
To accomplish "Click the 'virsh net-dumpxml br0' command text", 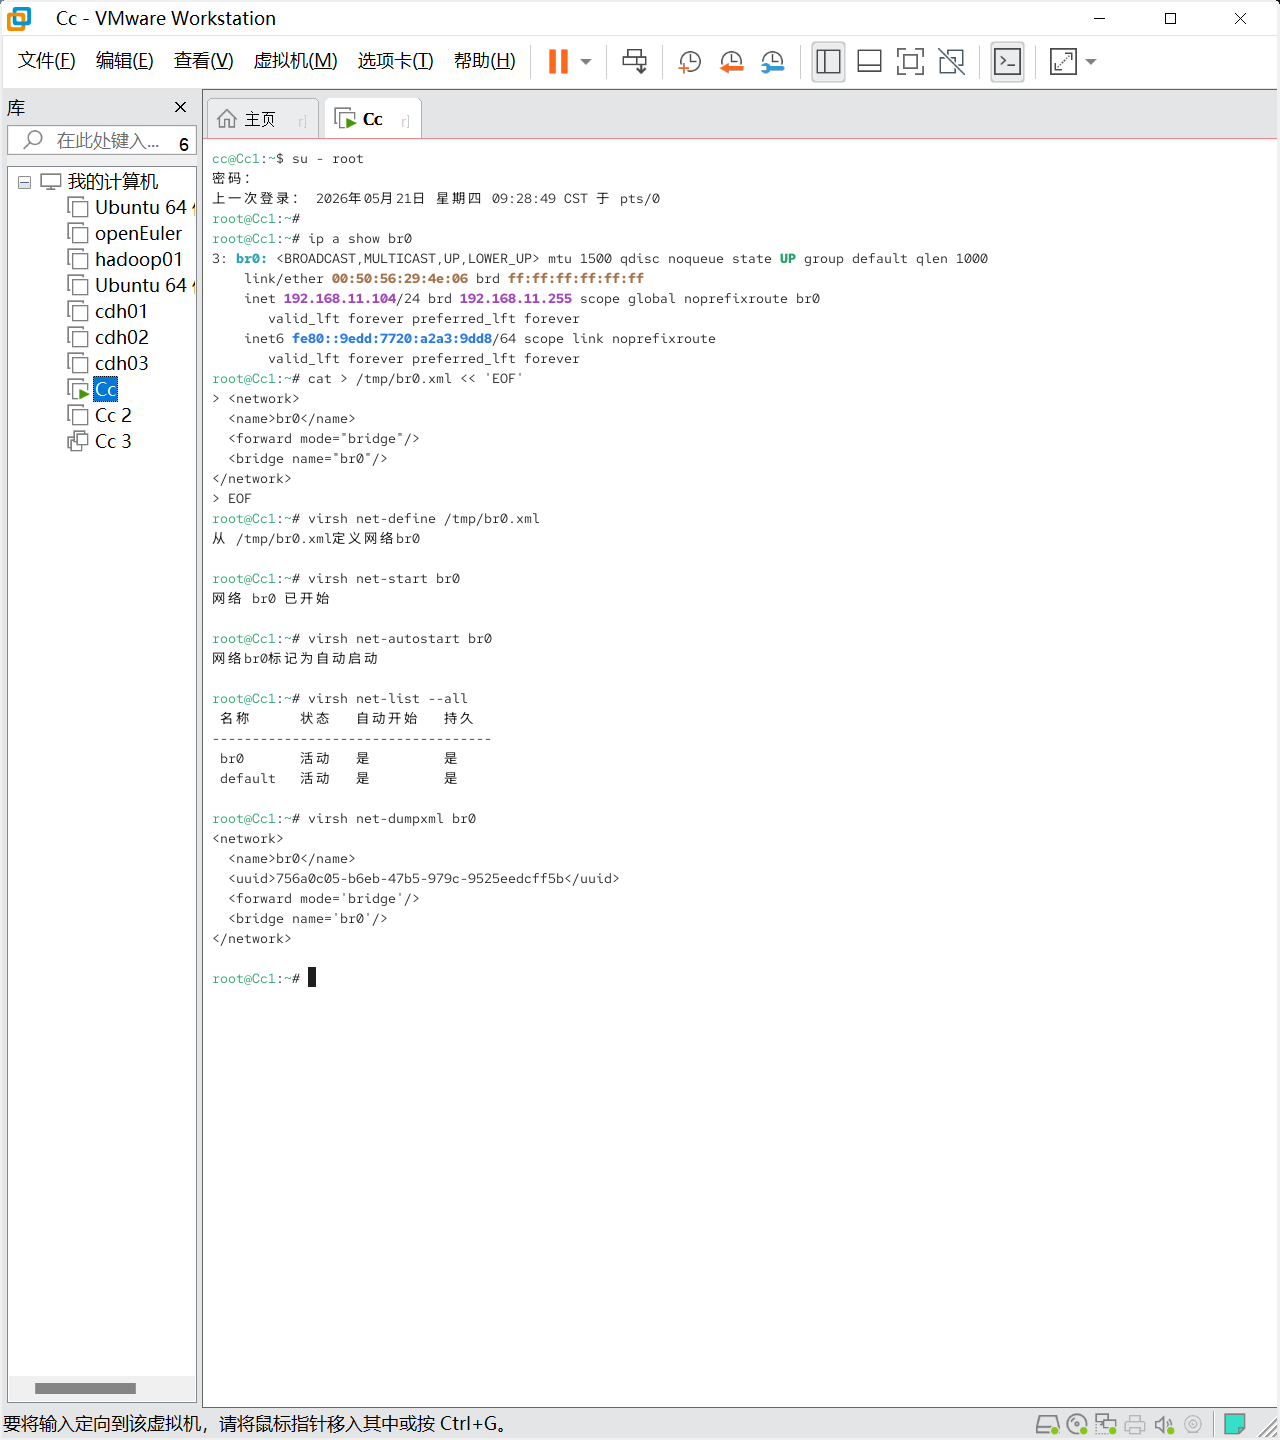I will pos(392,818).
